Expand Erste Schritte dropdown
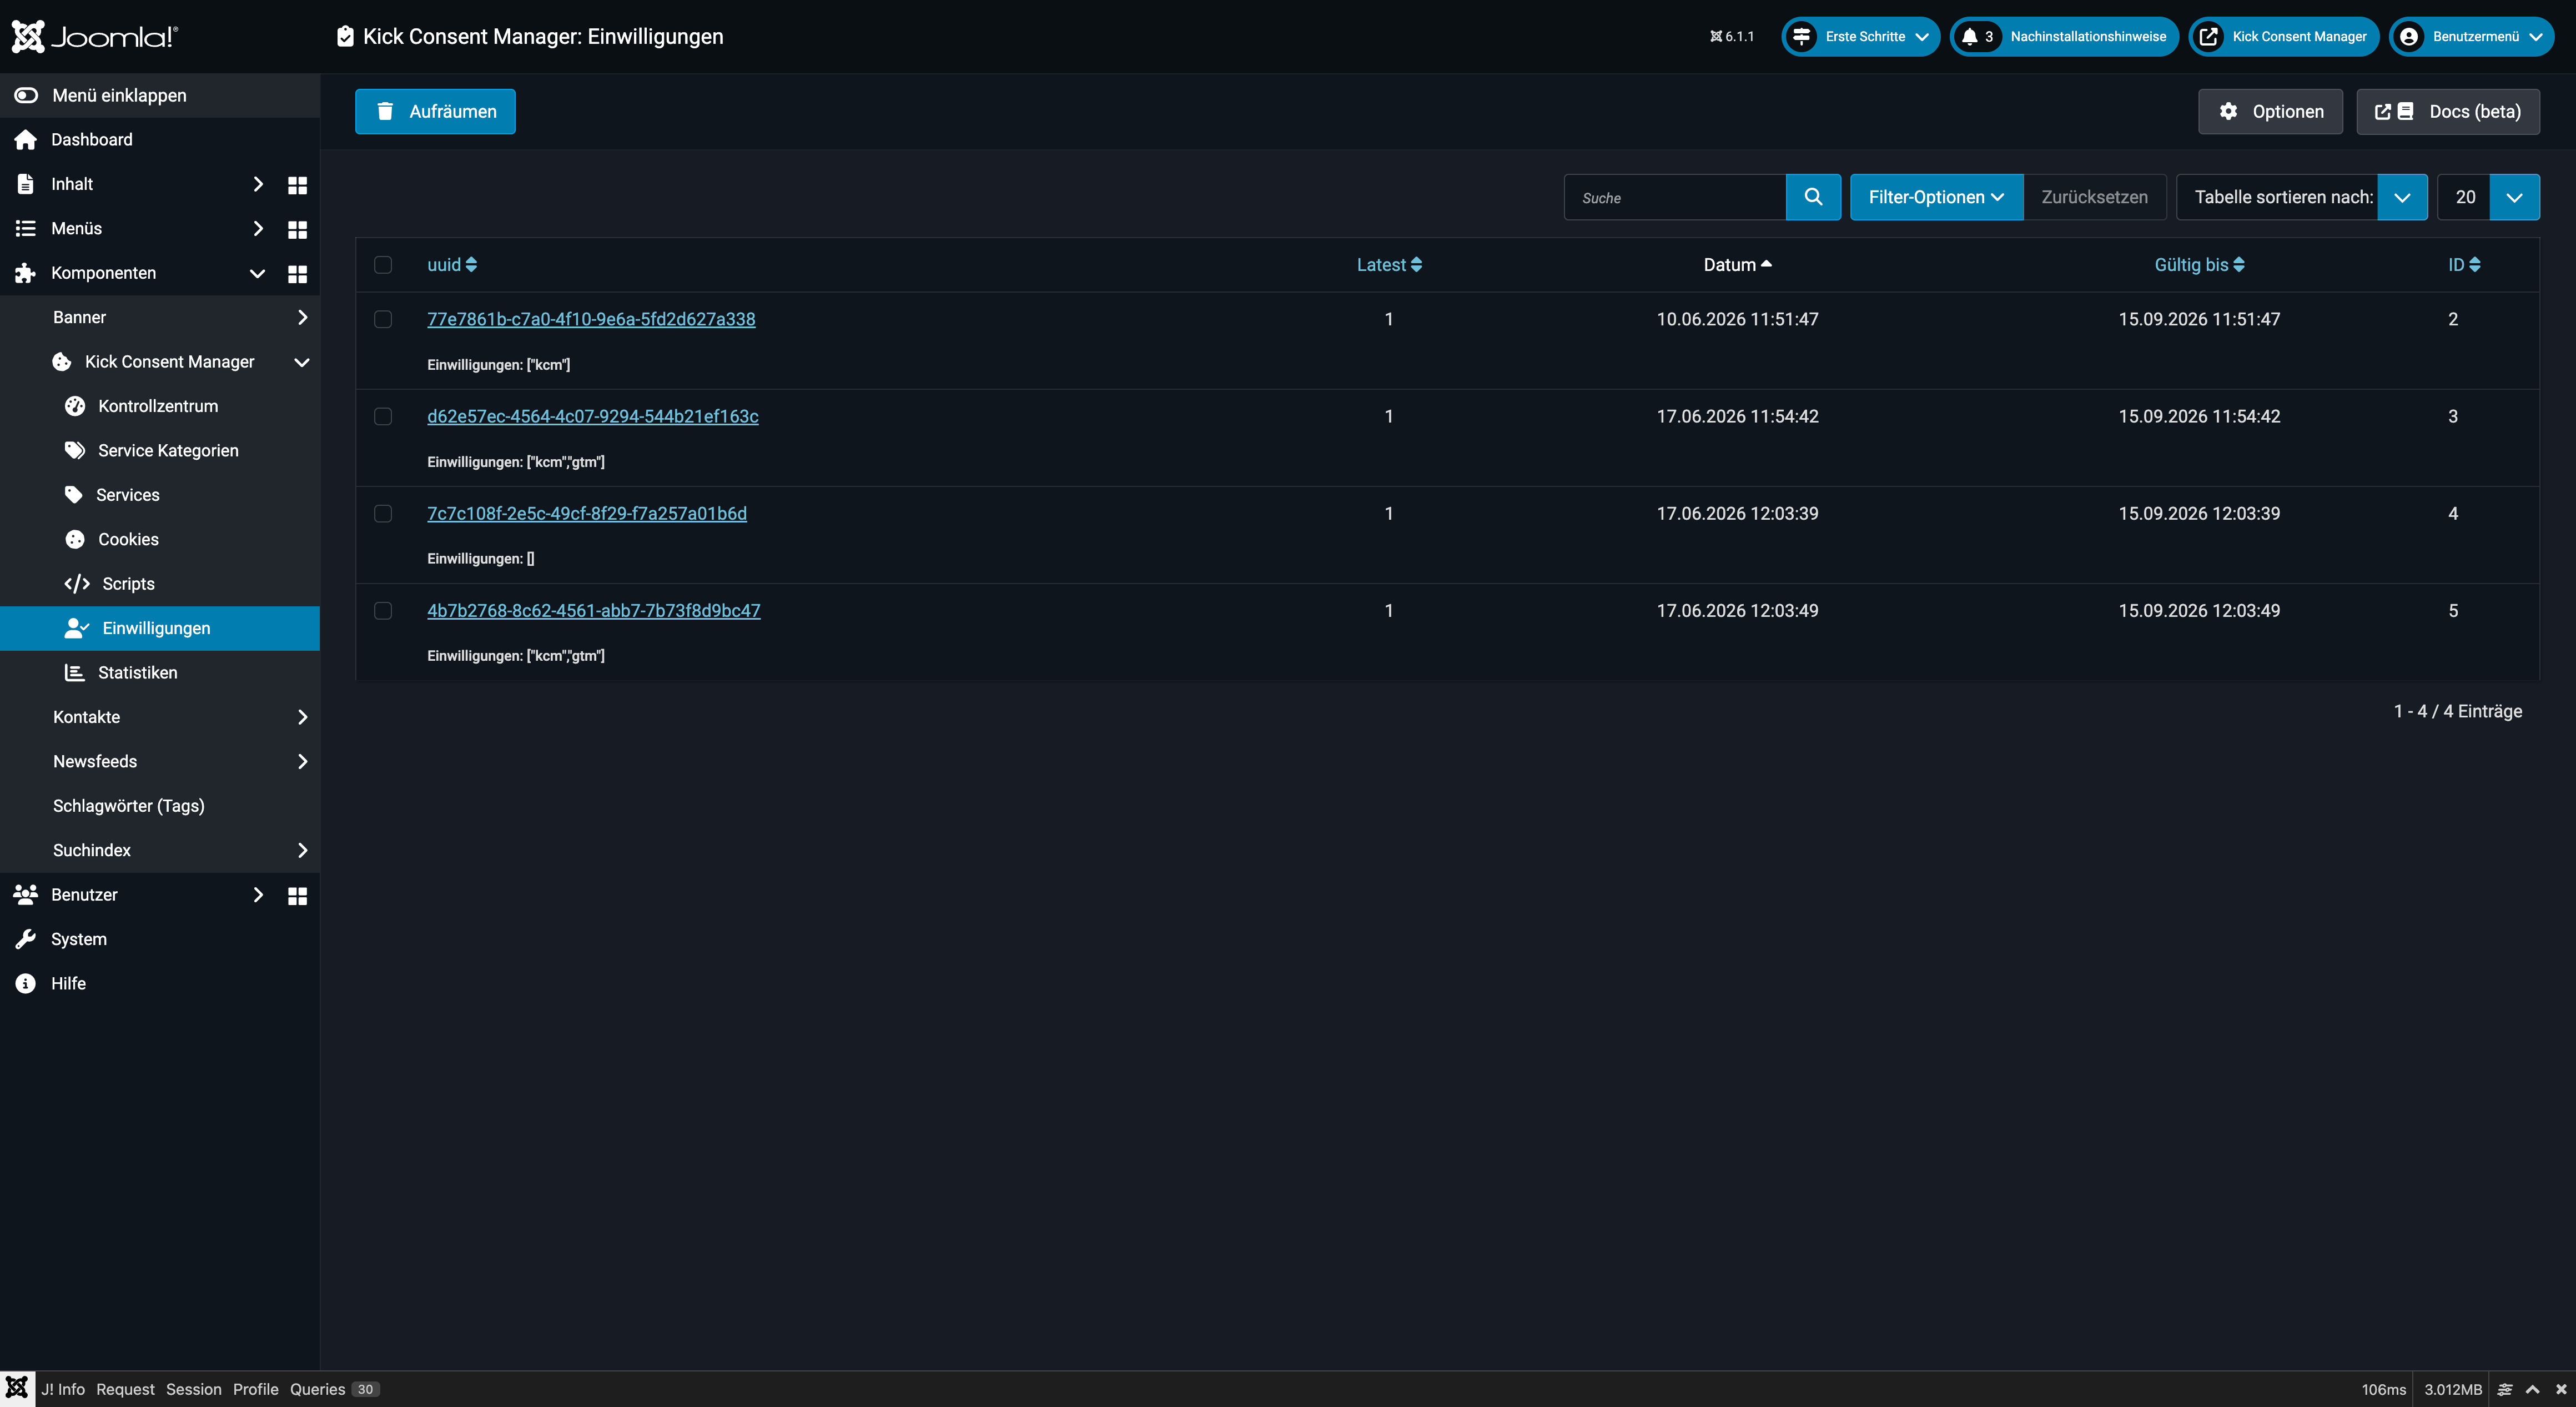 click(1860, 37)
